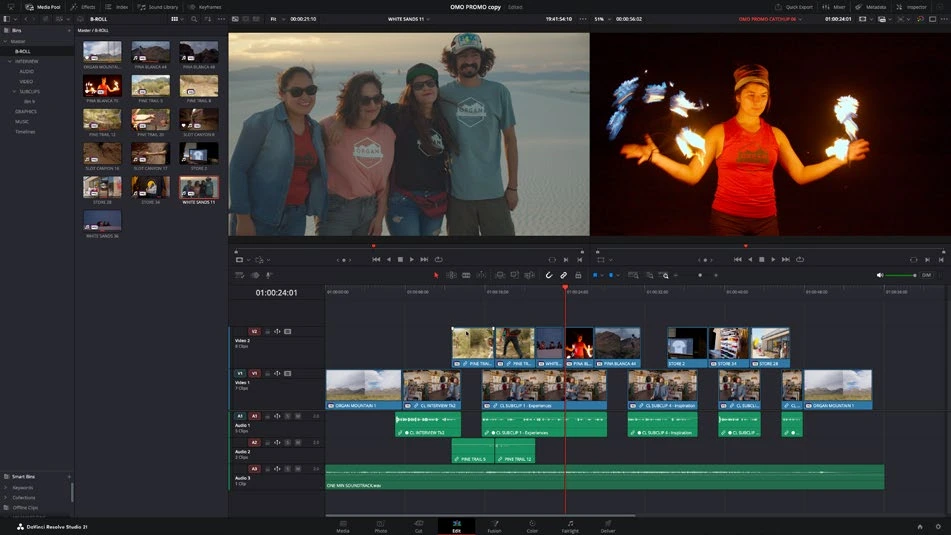Screen dimensions: 951x535
Task: Select the arrow Selection Mode tool
Action: (x=436, y=275)
